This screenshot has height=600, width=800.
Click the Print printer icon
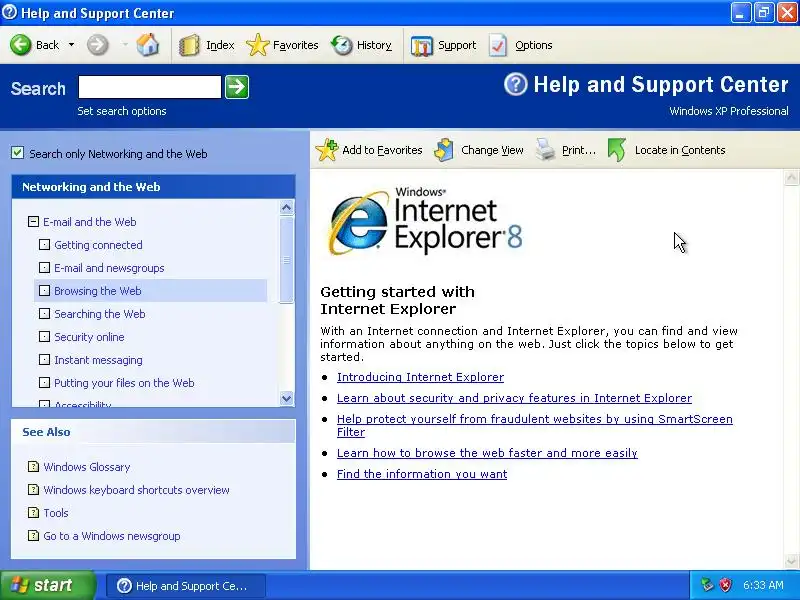(x=545, y=150)
